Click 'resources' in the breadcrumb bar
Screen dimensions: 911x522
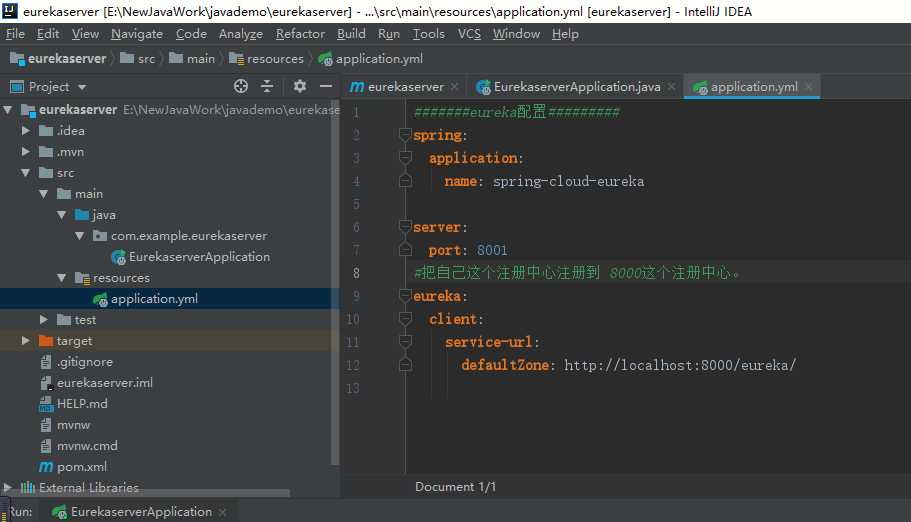[x=274, y=59]
